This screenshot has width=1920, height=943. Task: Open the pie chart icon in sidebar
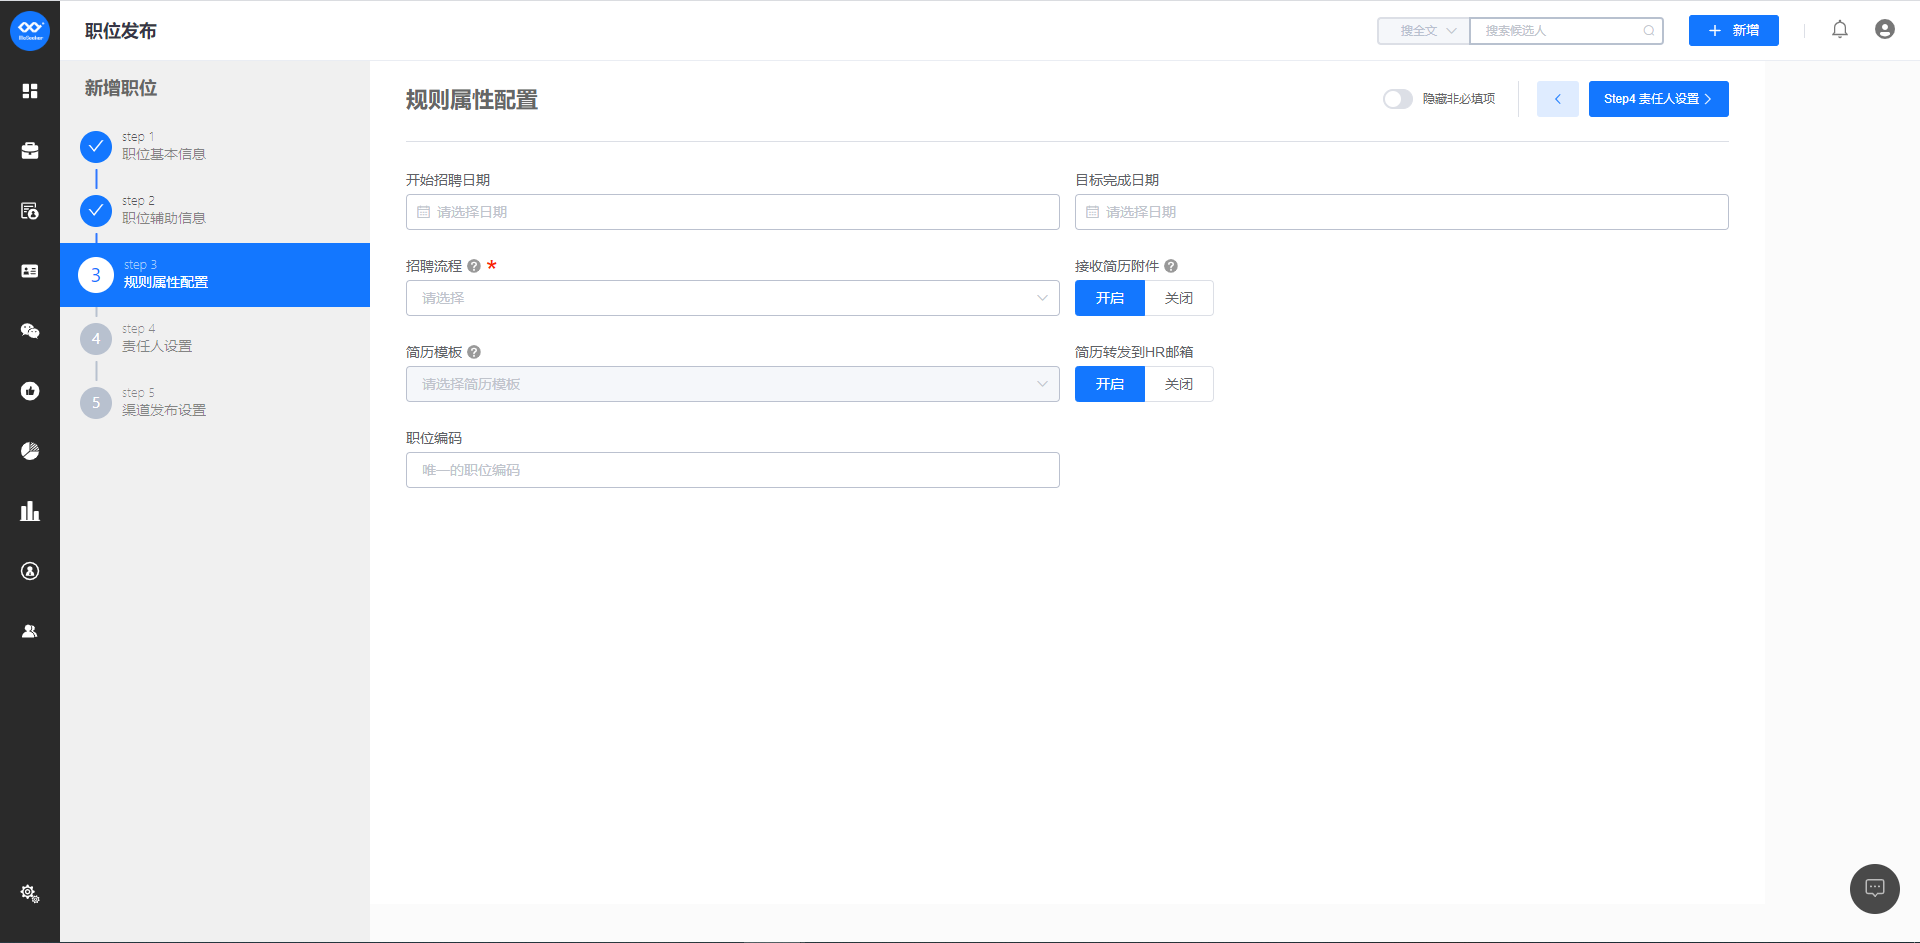(30, 451)
